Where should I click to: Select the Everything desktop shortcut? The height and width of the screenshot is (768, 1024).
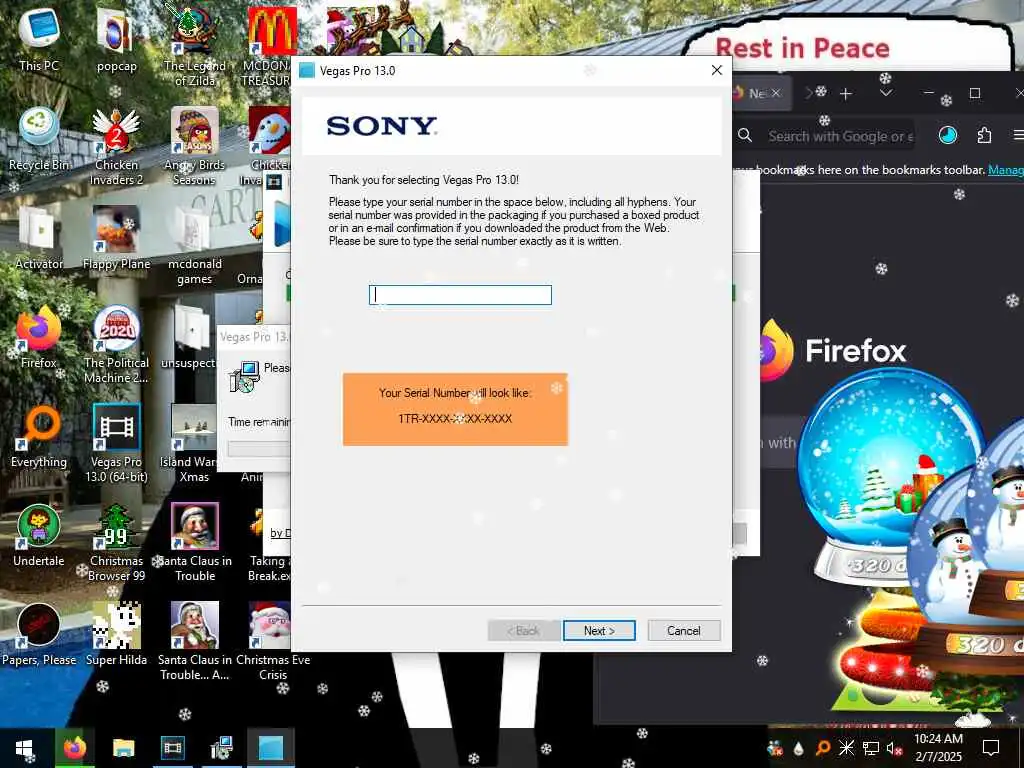pos(39,436)
